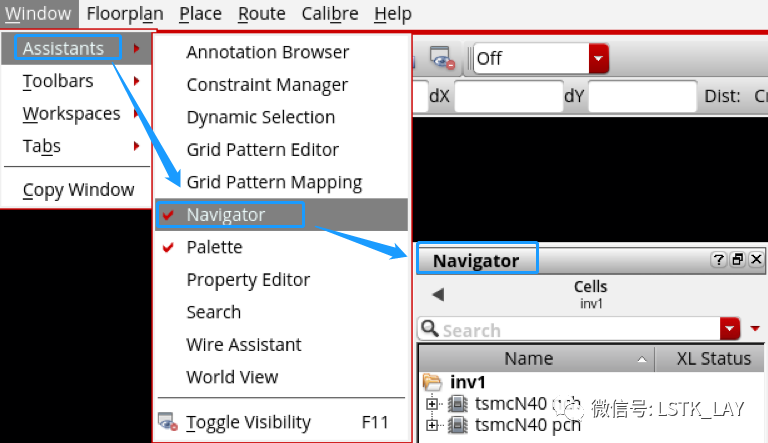Click the Navigator back arrow
The width and height of the screenshot is (768, 443).
point(438,295)
